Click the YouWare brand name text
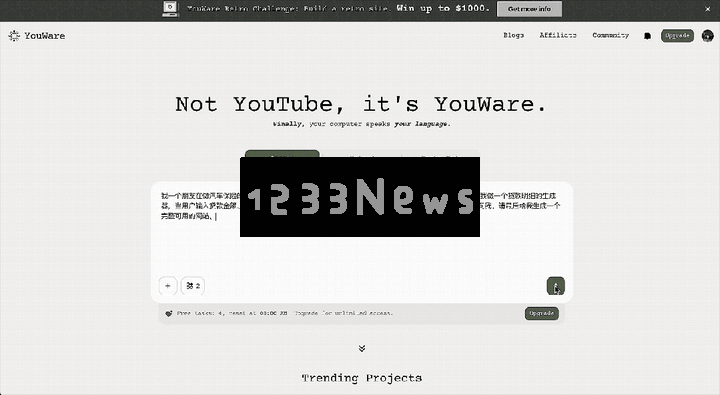This screenshot has height=395, width=720. point(45,36)
